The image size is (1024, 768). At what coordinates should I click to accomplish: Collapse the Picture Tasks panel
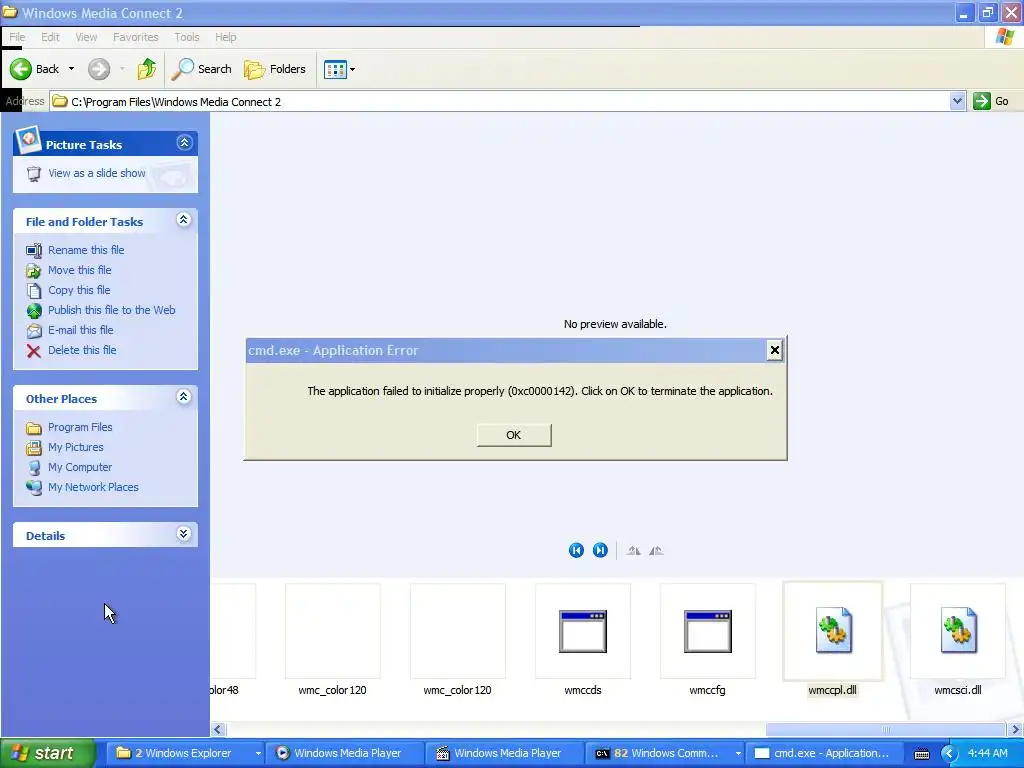(185, 143)
